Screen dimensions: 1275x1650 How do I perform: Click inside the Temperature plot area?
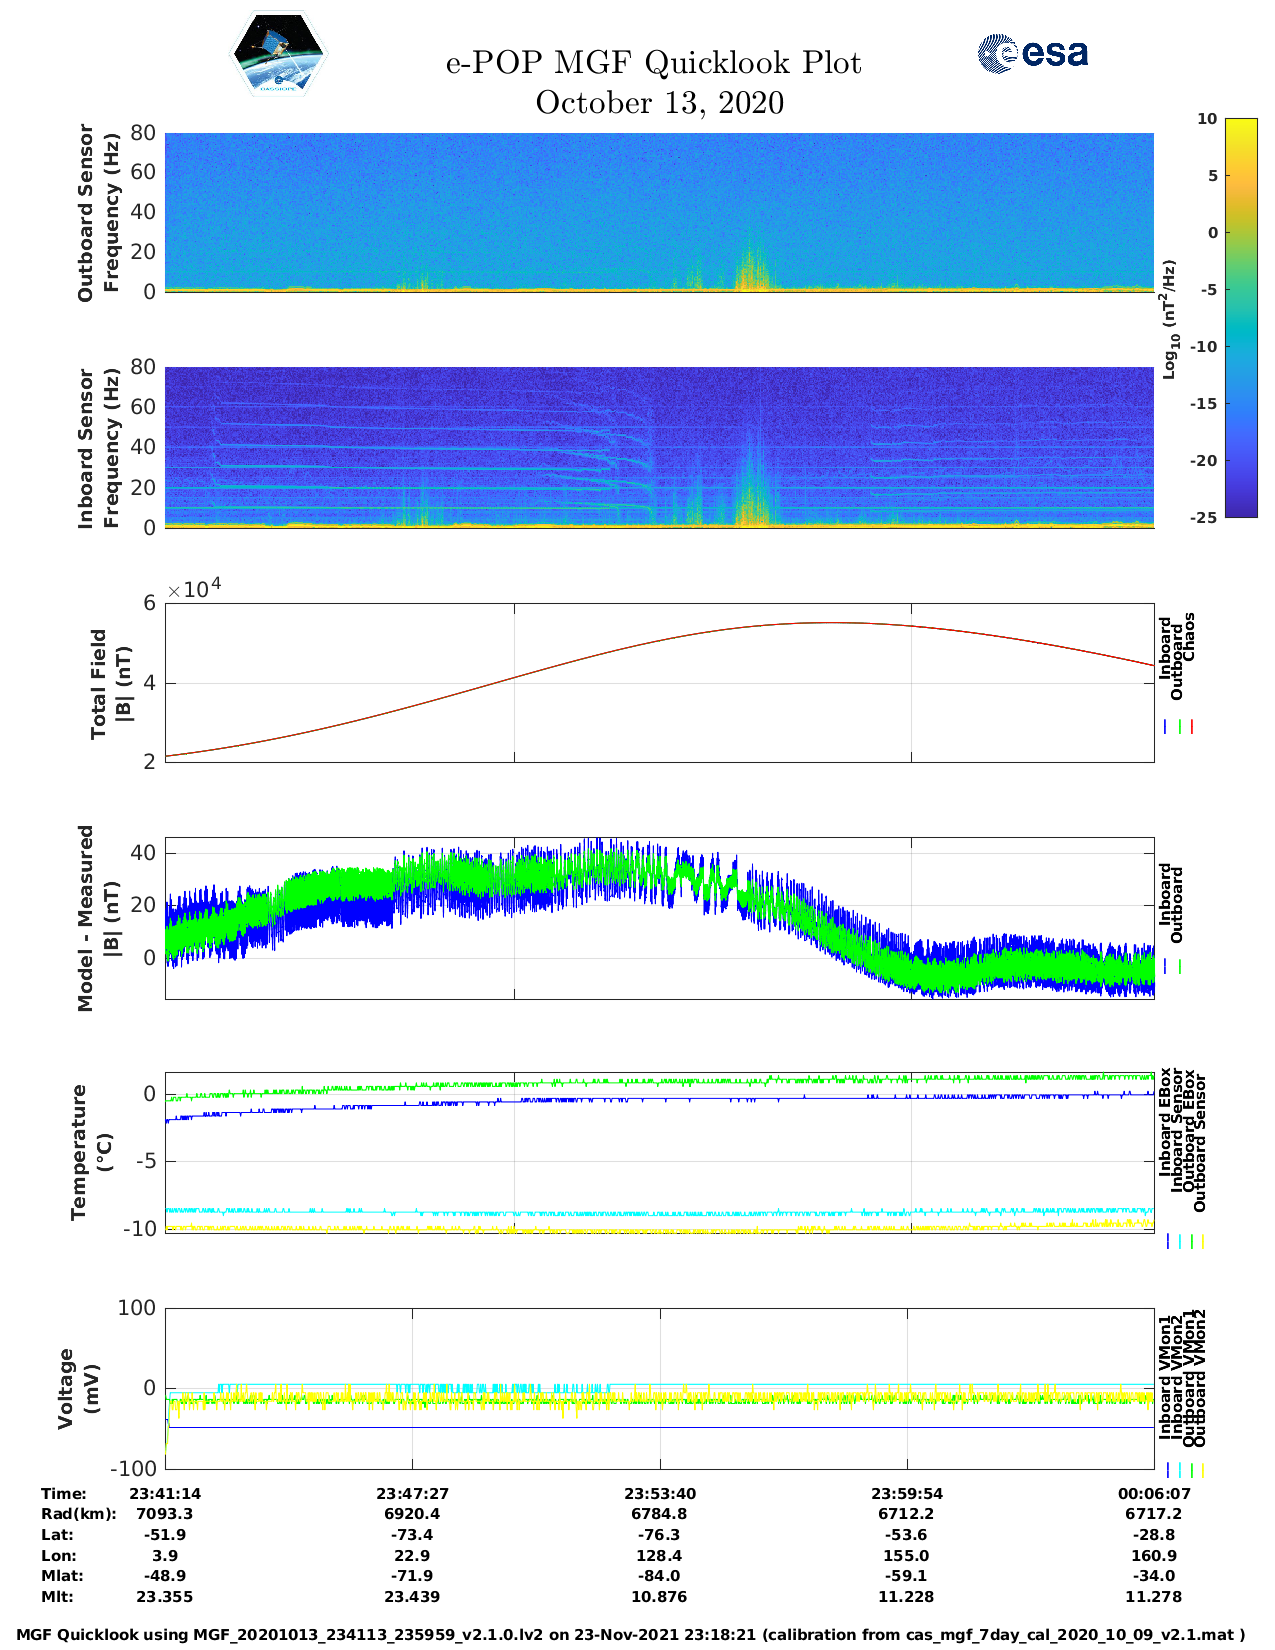(x=659, y=1152)
